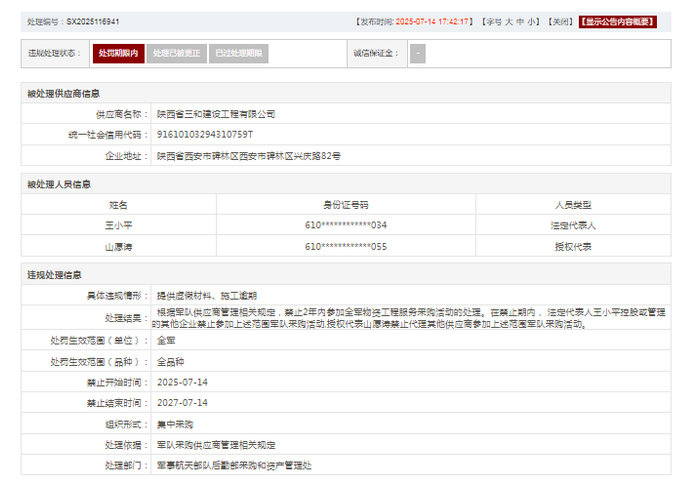Click ban start date 2025-07-14
The height and width of the screenshot is (485, 700).
[182, 383]
